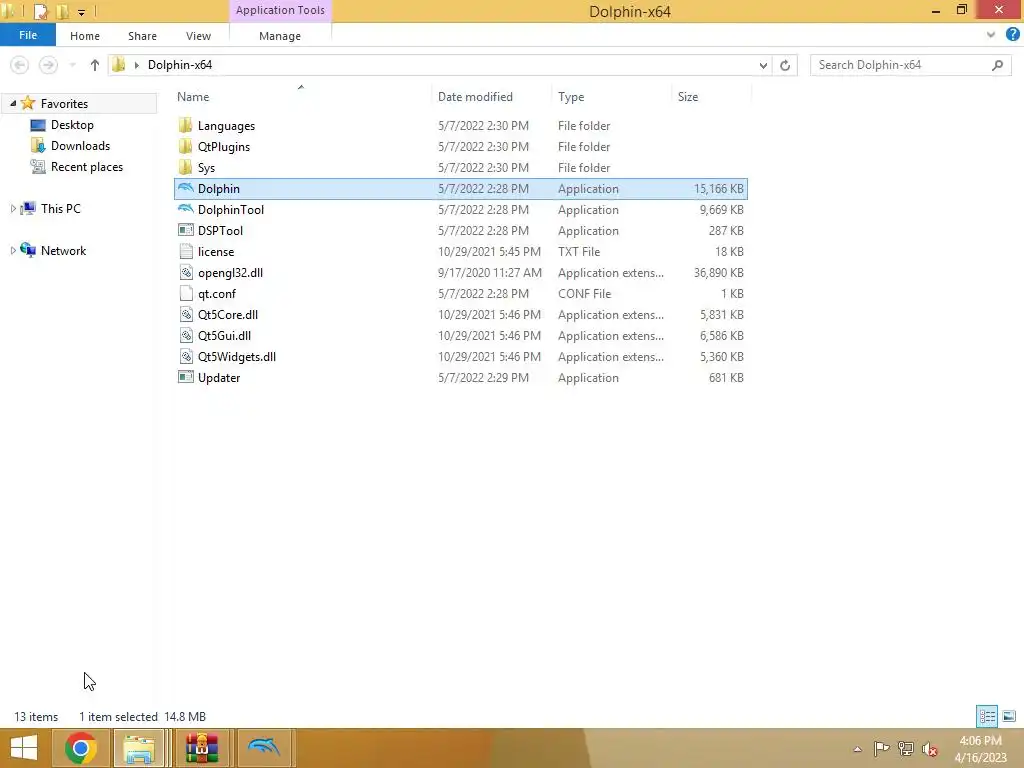Viewport: 1024px width, 768px height.
Task: Click the Application Tools contextual tab
Action: [x=280, y=10]
